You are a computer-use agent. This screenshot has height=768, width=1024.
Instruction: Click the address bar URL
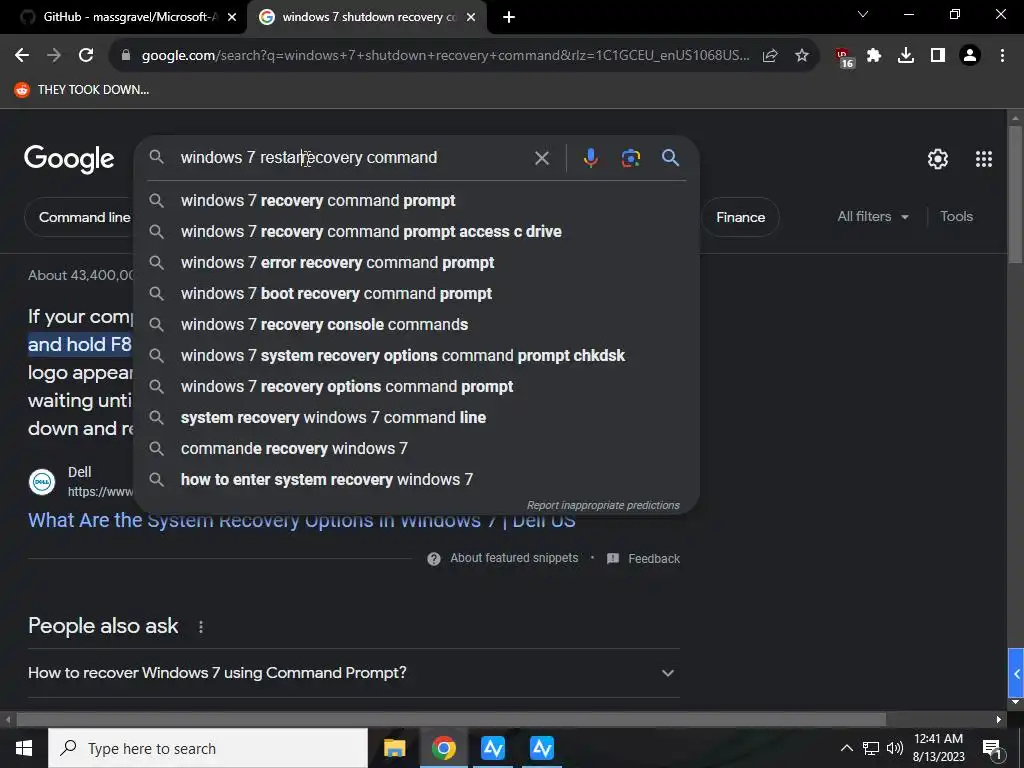pyautogui.click(x=445, y=56)
